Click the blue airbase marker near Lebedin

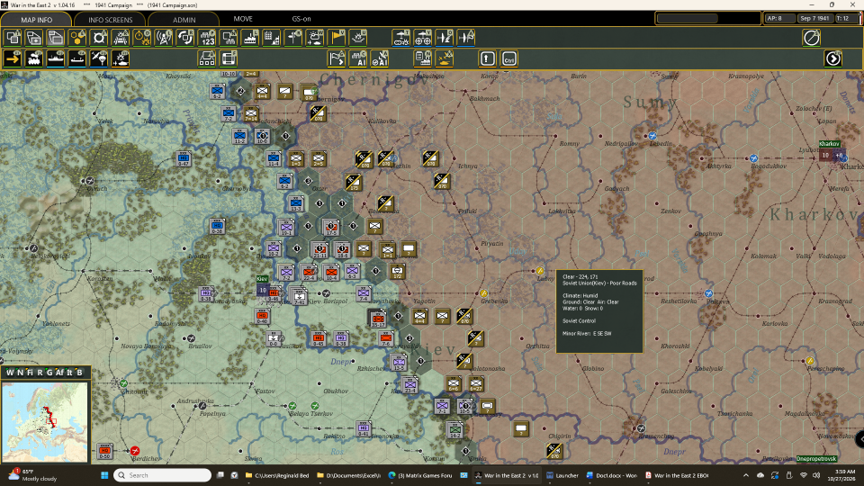pos(652,136)
